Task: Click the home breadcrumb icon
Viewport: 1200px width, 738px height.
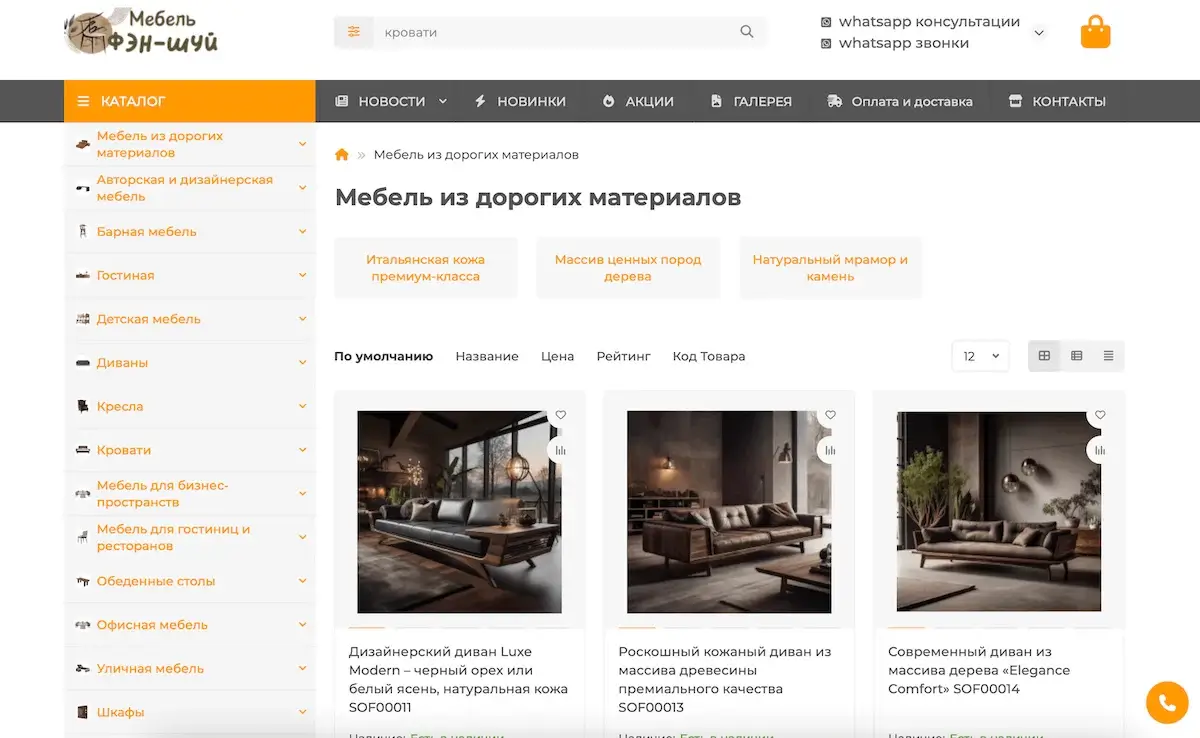Action: coord(342,155)
